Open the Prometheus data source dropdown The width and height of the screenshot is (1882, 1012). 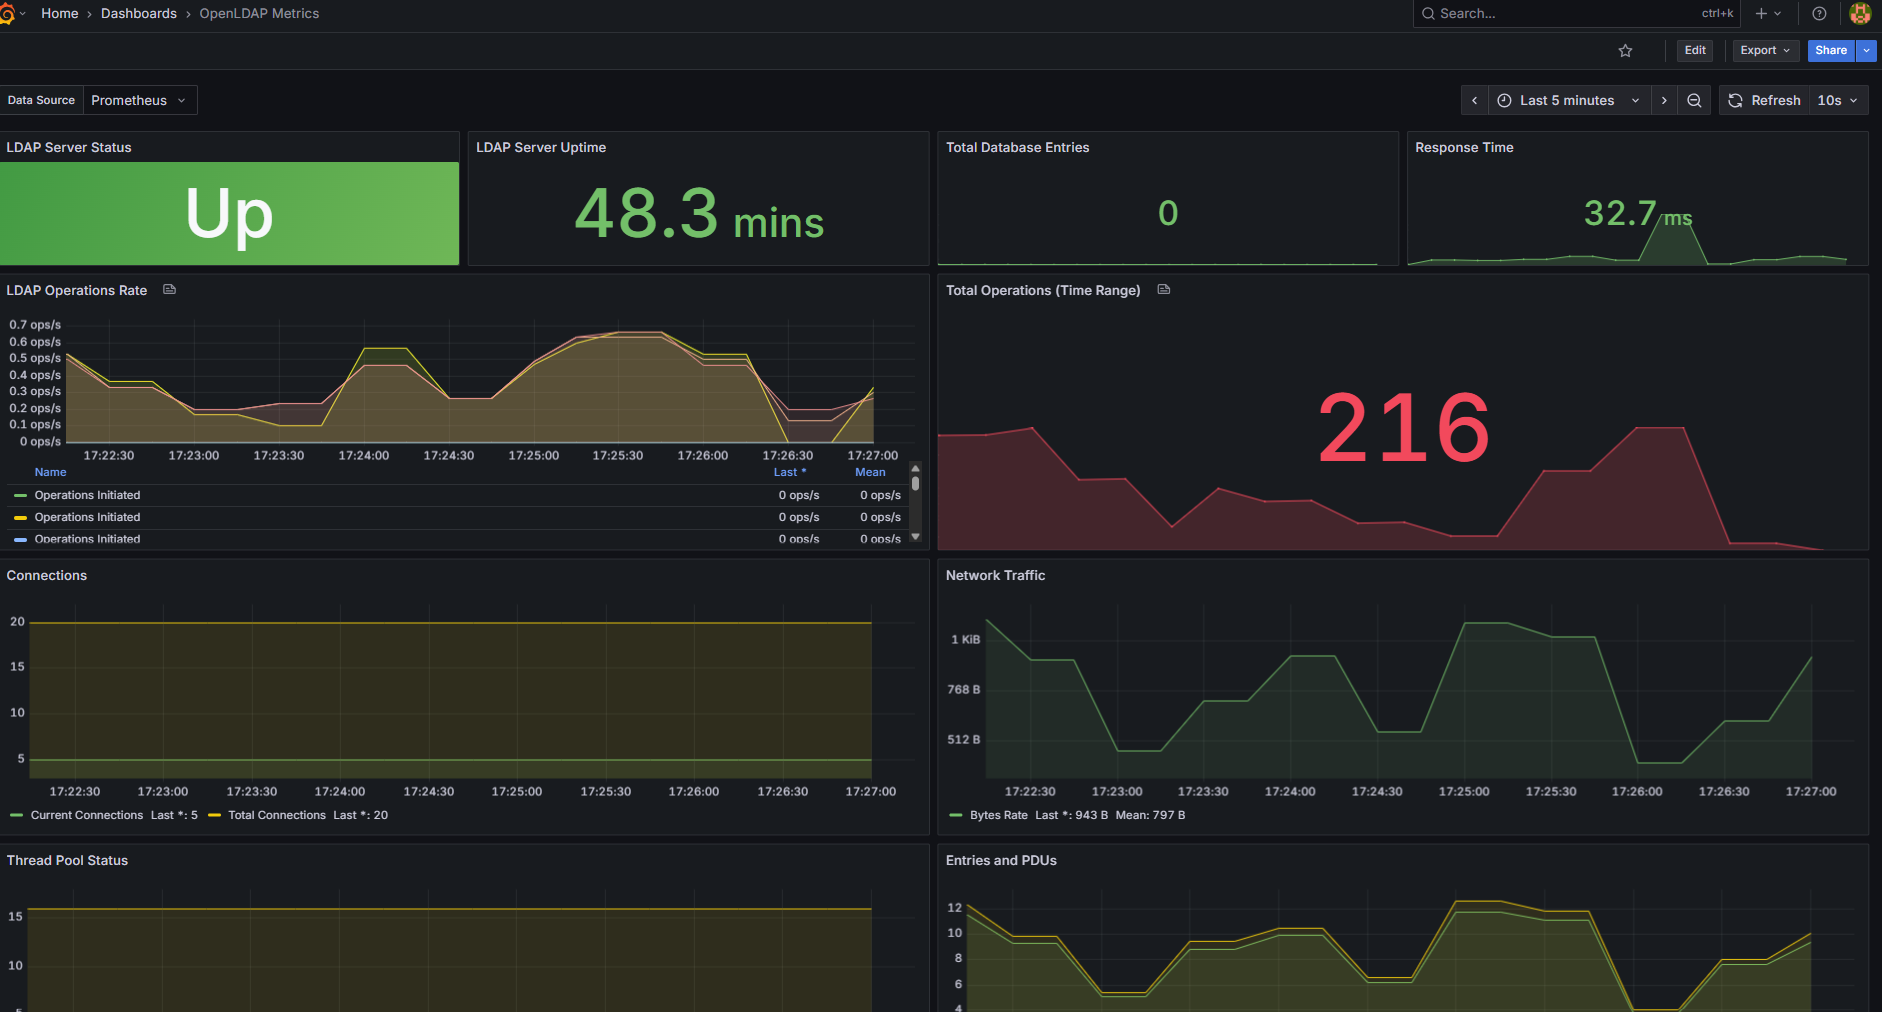coord(139,100)
